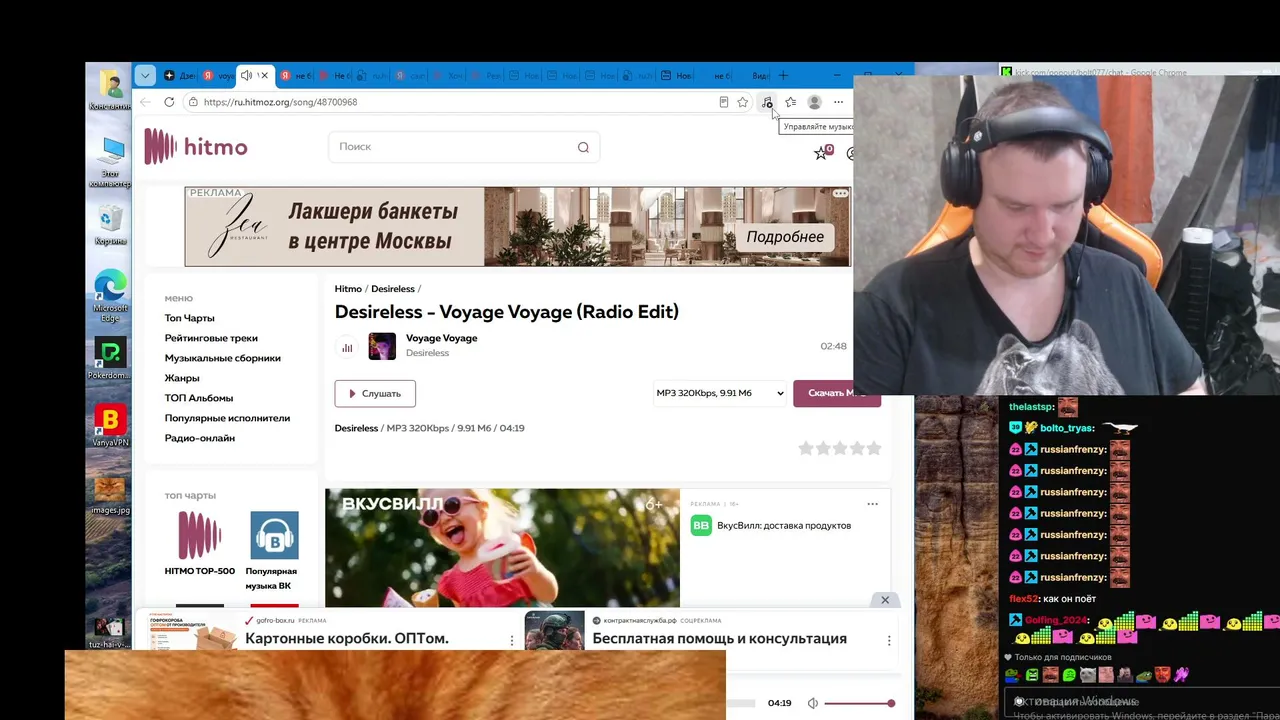1280x720 pixels.
Task: Click the address bar URL field
Action: pos(450,102)
